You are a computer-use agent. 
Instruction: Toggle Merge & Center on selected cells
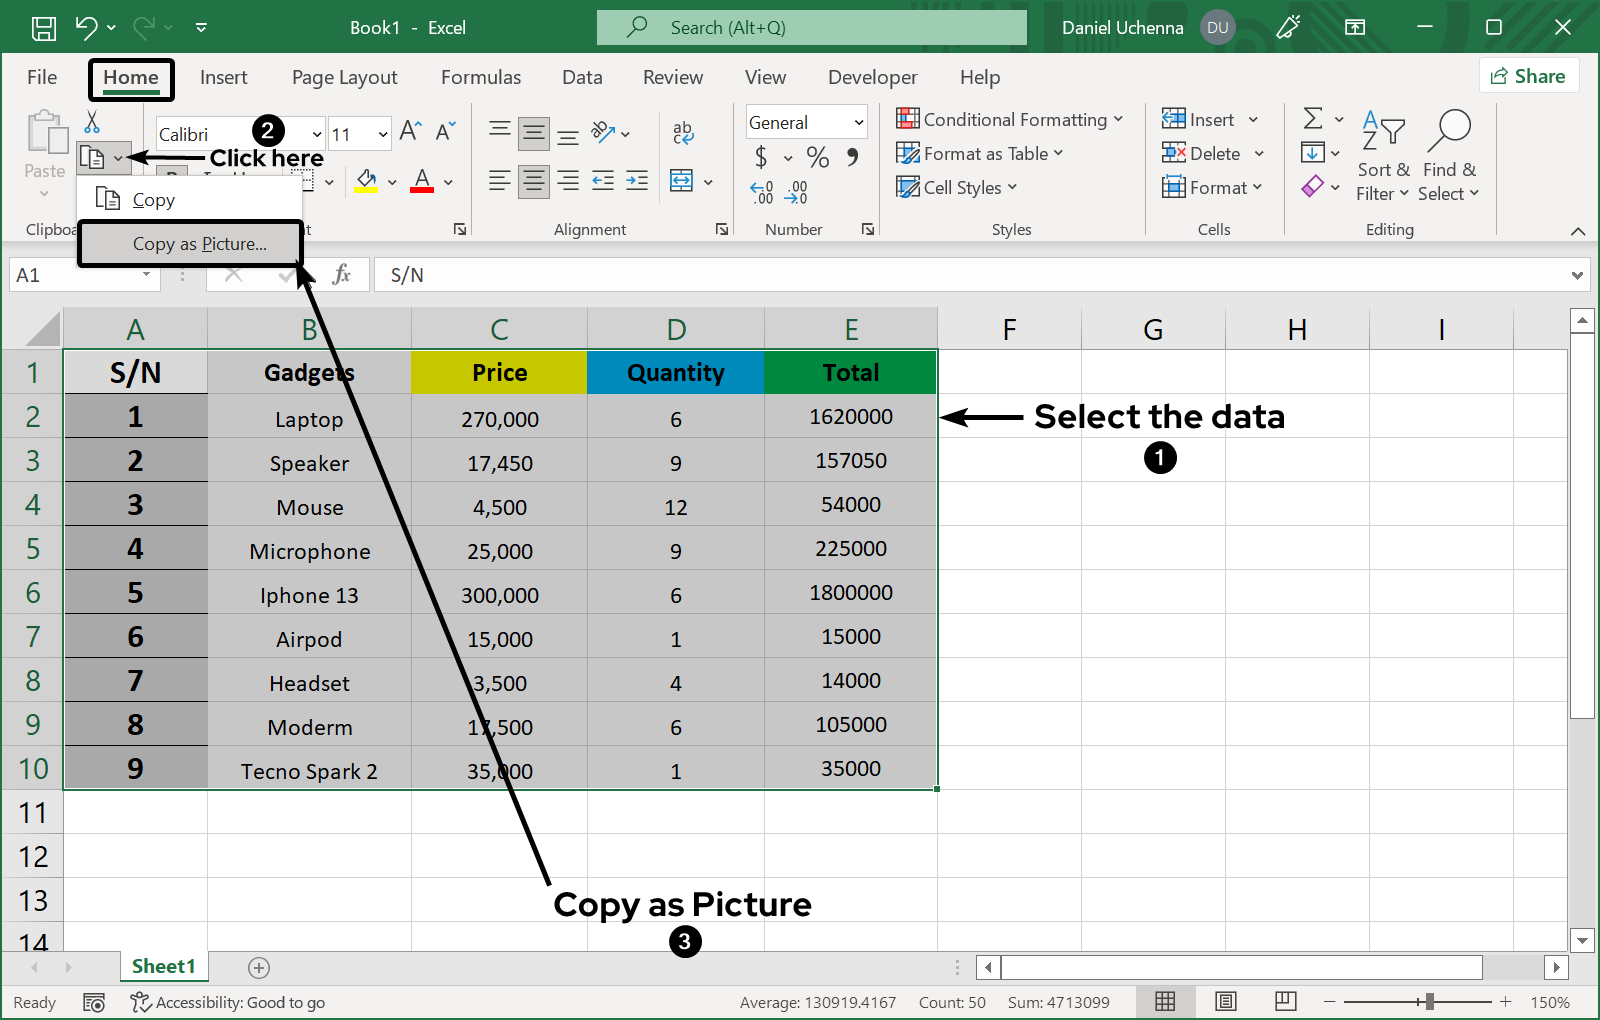click(x=683, y=180)
